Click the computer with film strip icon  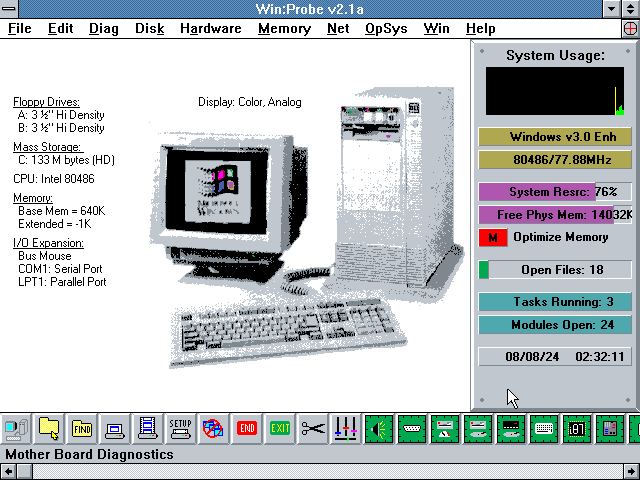(x=148, y=429)
